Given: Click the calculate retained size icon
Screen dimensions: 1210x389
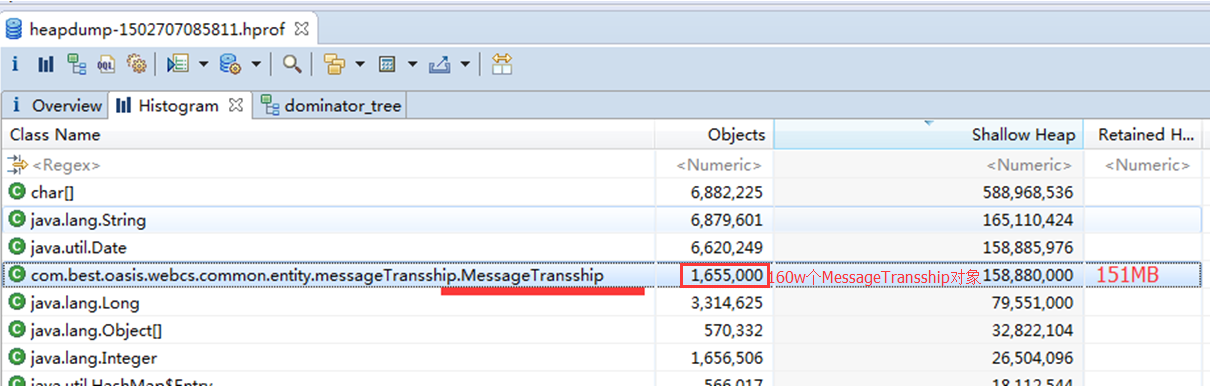Looking at the screenshot, I should [x=387, y=64].
